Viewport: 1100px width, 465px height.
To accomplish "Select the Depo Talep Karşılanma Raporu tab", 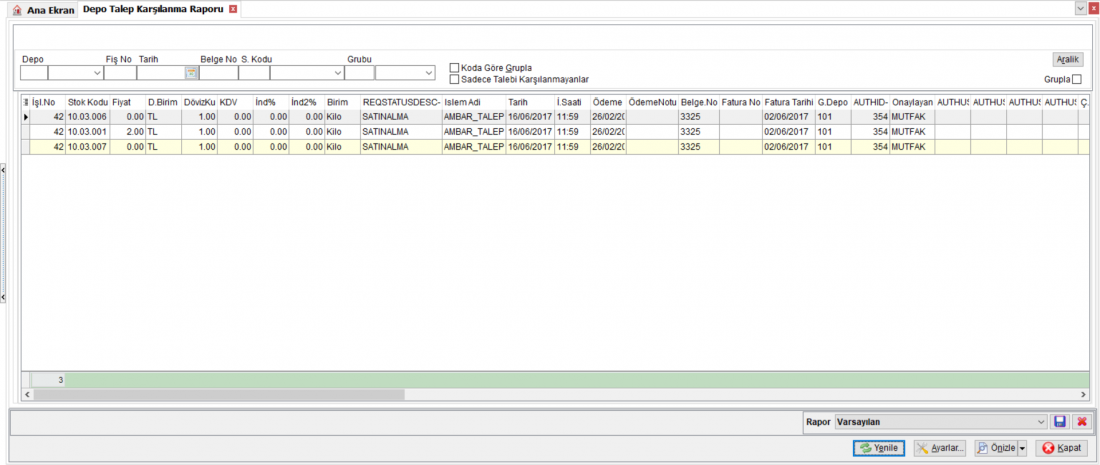I will [x=154, y=10].
